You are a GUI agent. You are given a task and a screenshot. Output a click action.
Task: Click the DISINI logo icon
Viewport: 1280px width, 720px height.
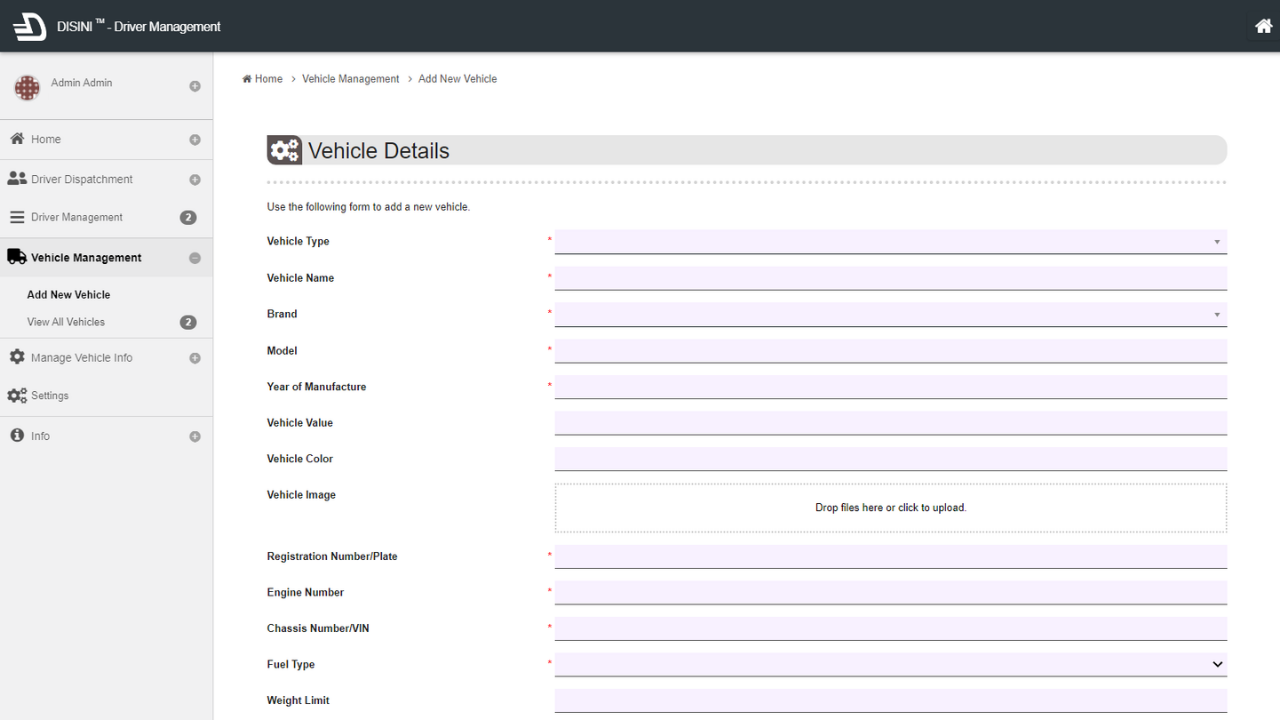coord(29,27)
